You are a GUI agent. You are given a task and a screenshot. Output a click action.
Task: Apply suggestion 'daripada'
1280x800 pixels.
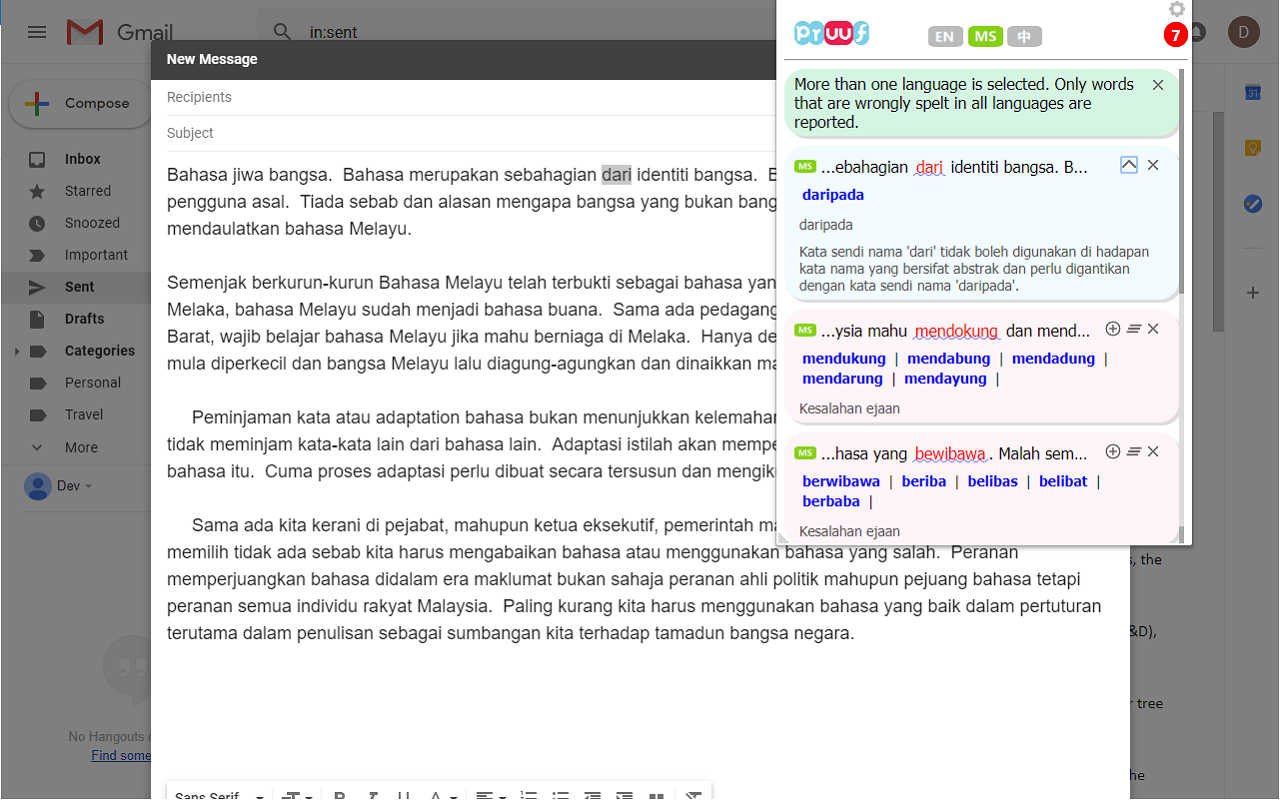point(833,195)
